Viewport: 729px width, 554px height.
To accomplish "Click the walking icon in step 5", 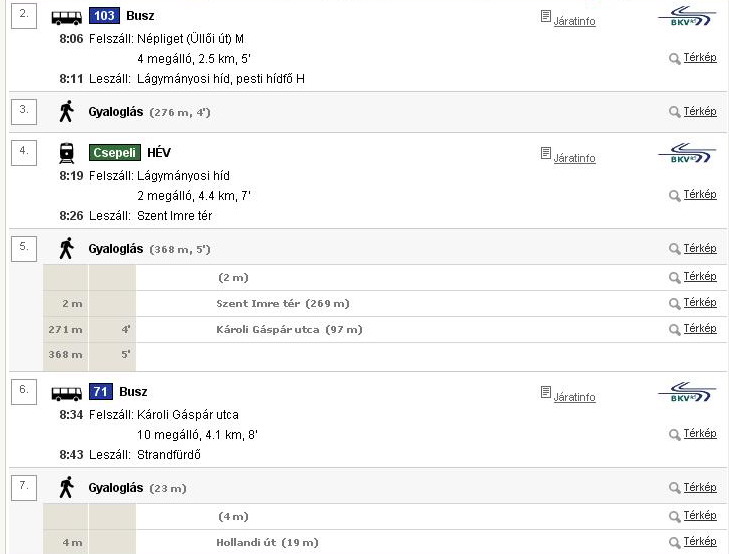I will [67, 248].
